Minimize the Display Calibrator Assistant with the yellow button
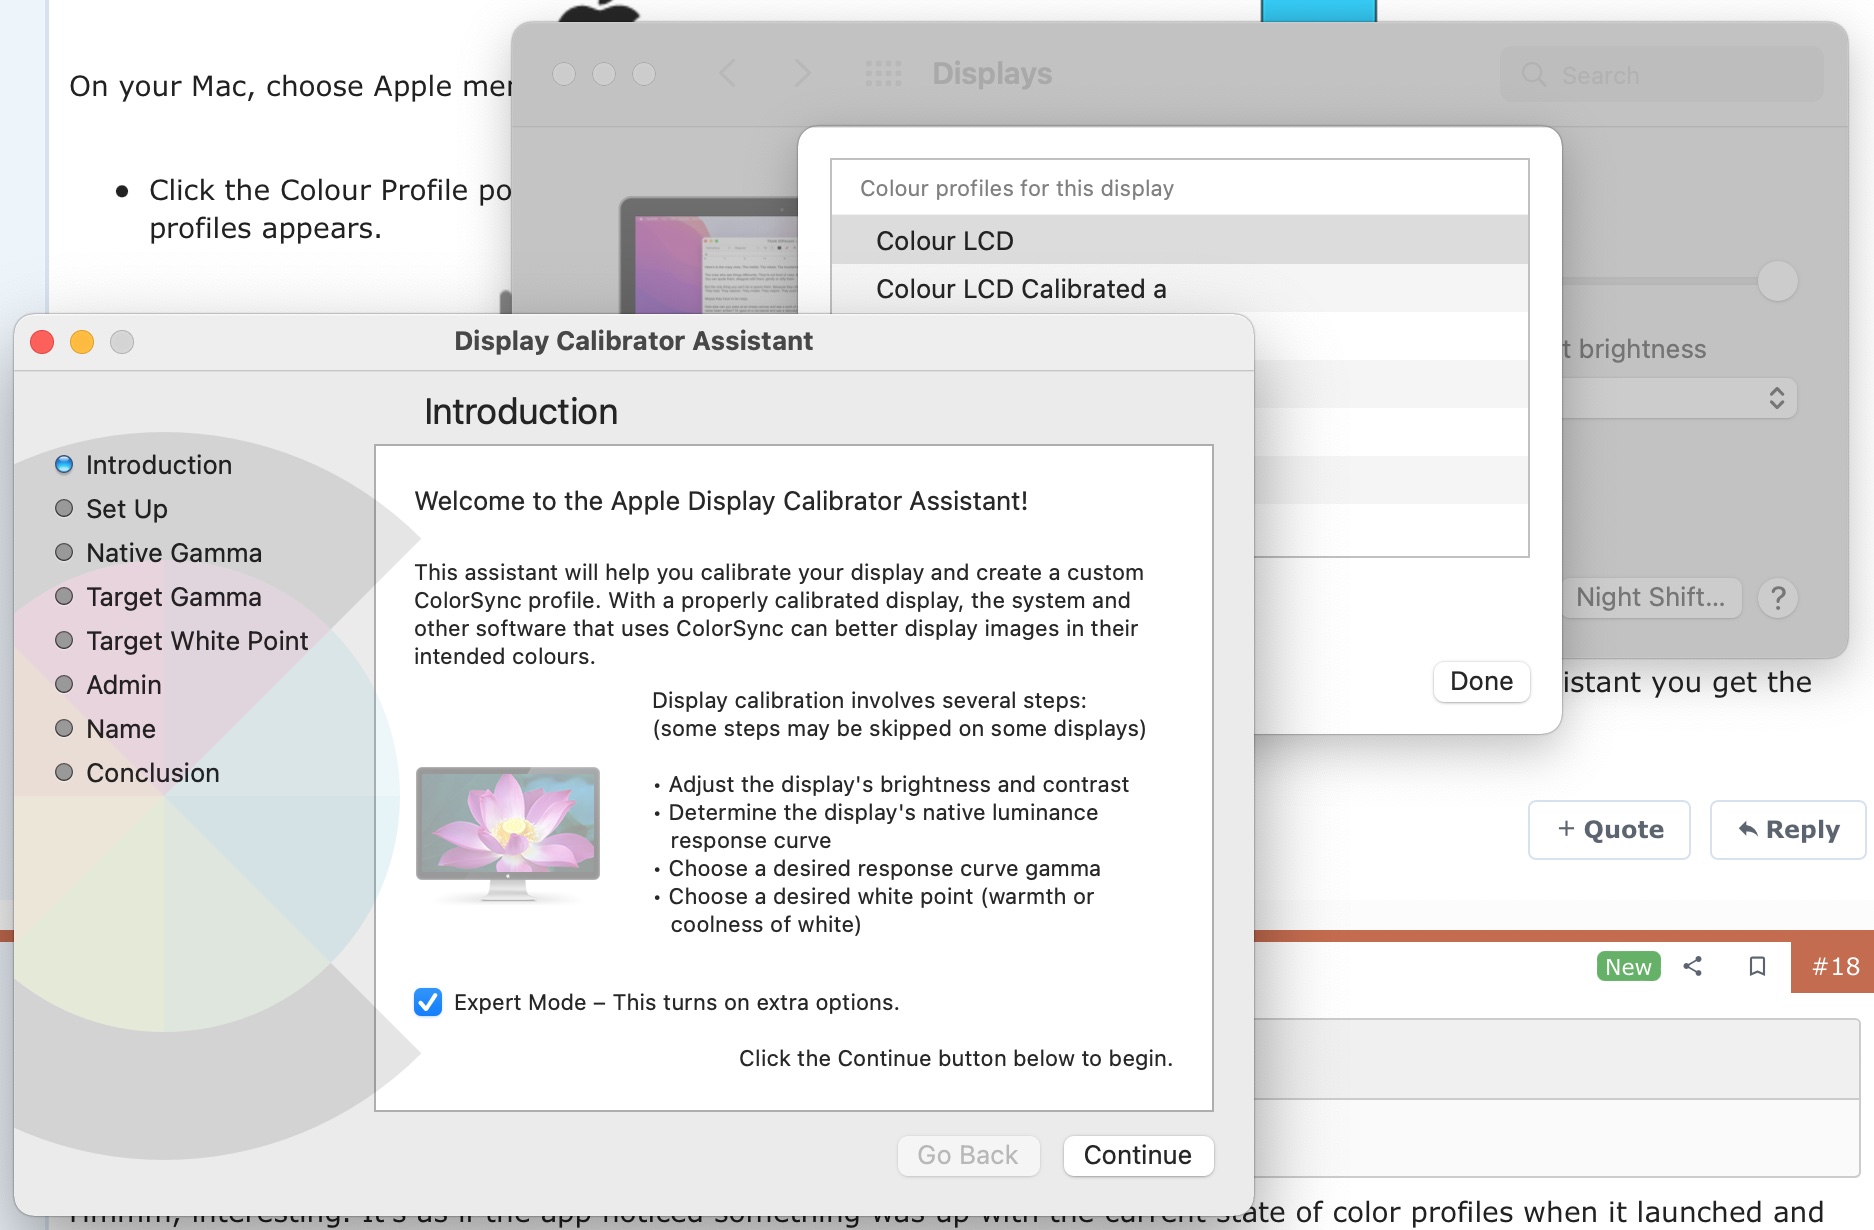 [x=82, y=342]
